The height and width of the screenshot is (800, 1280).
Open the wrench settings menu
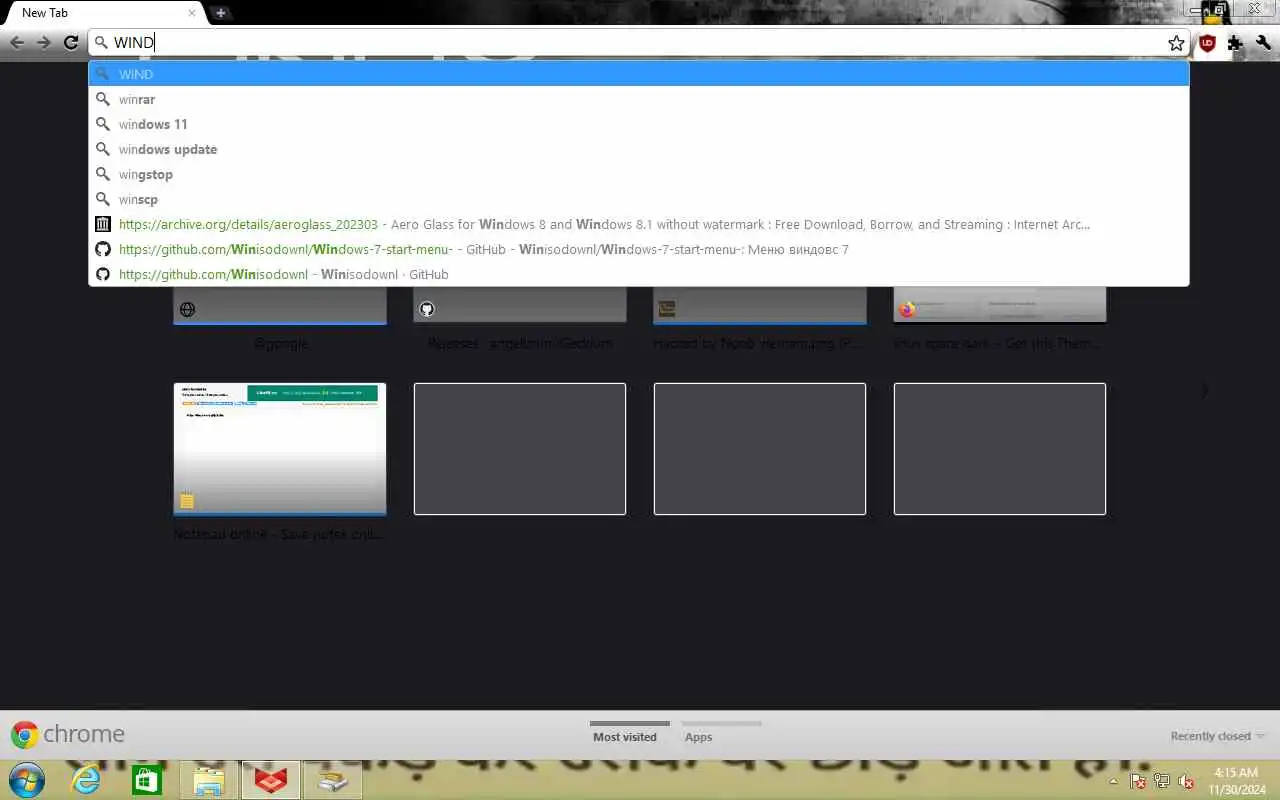tap(1263, 43)
